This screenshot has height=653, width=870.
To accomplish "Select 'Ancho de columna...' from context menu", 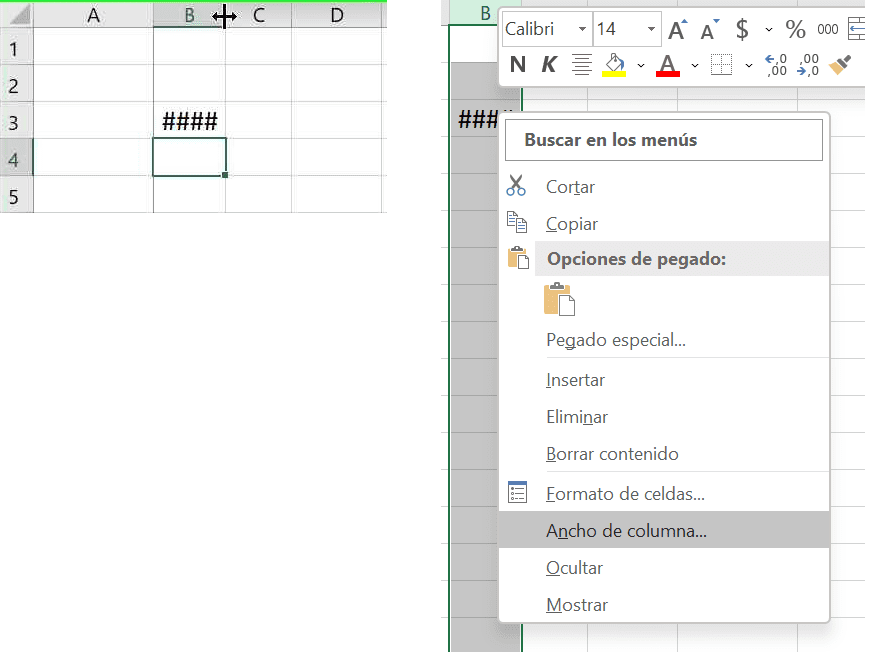I will pos(626,531).
